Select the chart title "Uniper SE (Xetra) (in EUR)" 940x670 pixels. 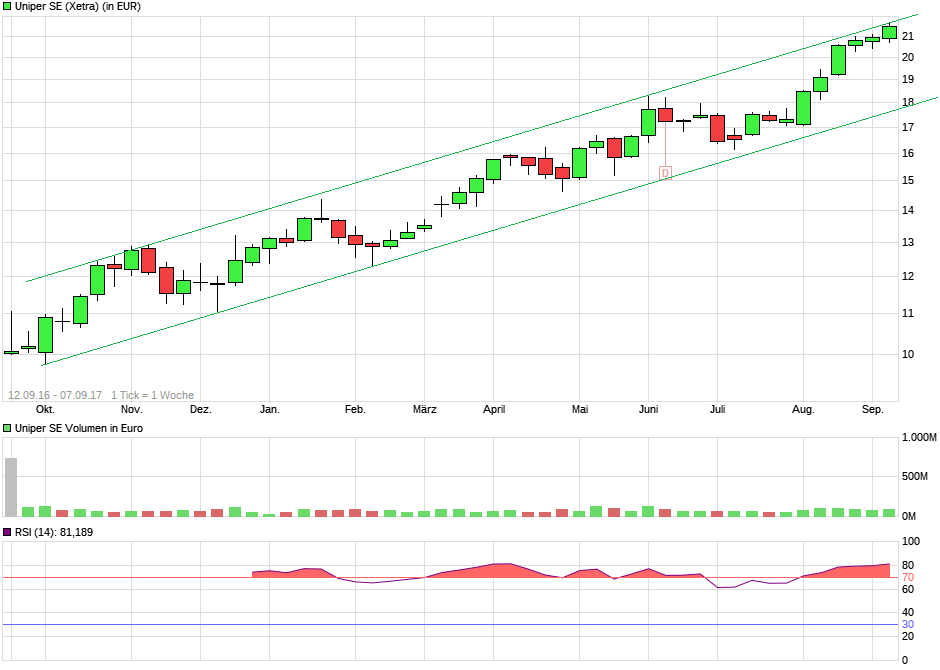click(78, 7)
